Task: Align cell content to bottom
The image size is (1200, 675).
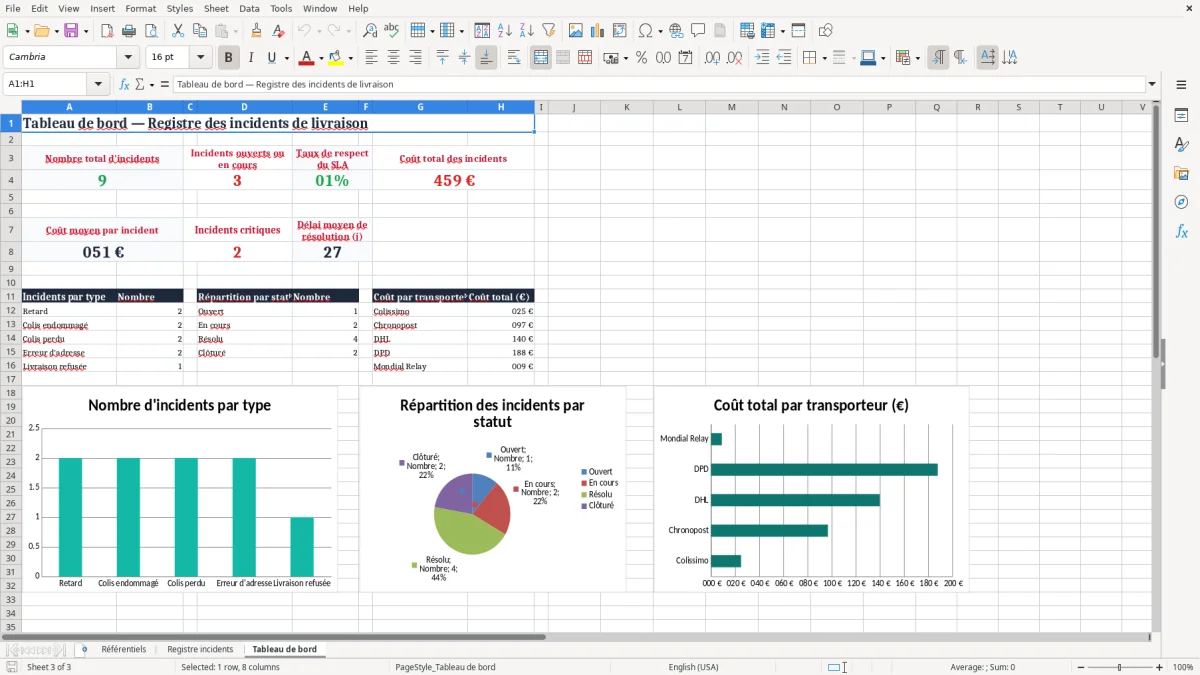Action: (486, 58)
